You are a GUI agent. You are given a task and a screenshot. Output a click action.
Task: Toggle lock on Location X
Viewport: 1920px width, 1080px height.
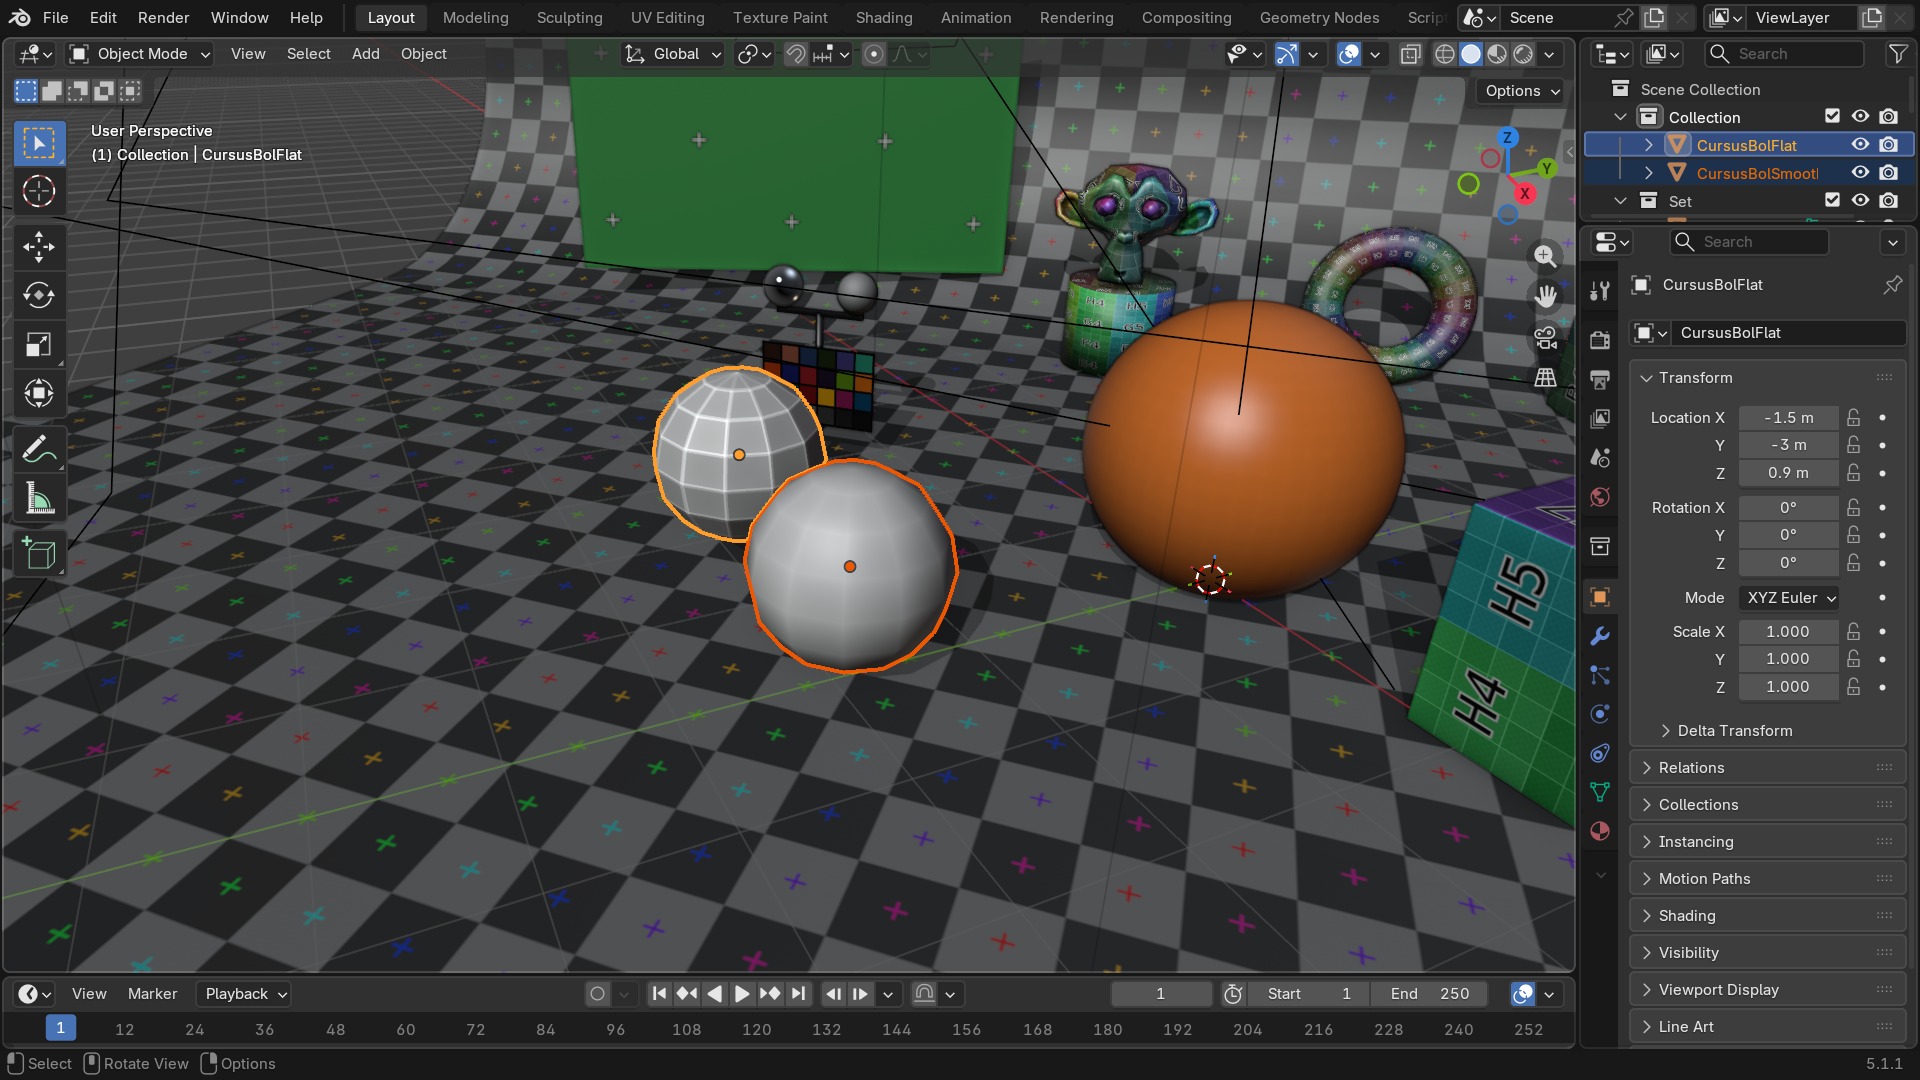(x=1854, y=418)
